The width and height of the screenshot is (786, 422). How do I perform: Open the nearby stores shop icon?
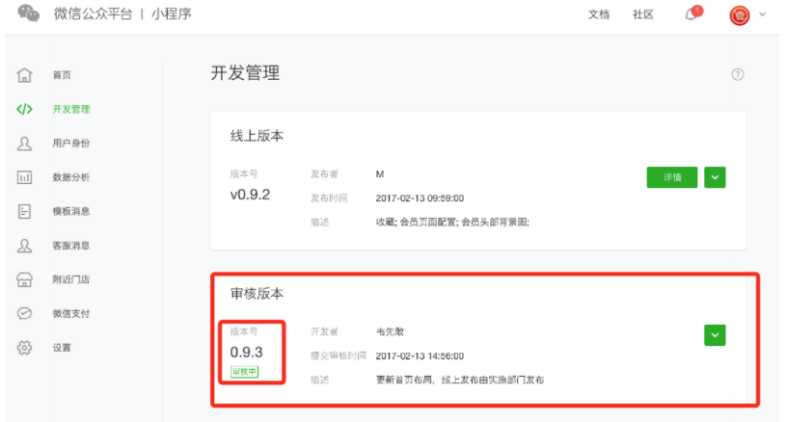(x=24, y=279)
